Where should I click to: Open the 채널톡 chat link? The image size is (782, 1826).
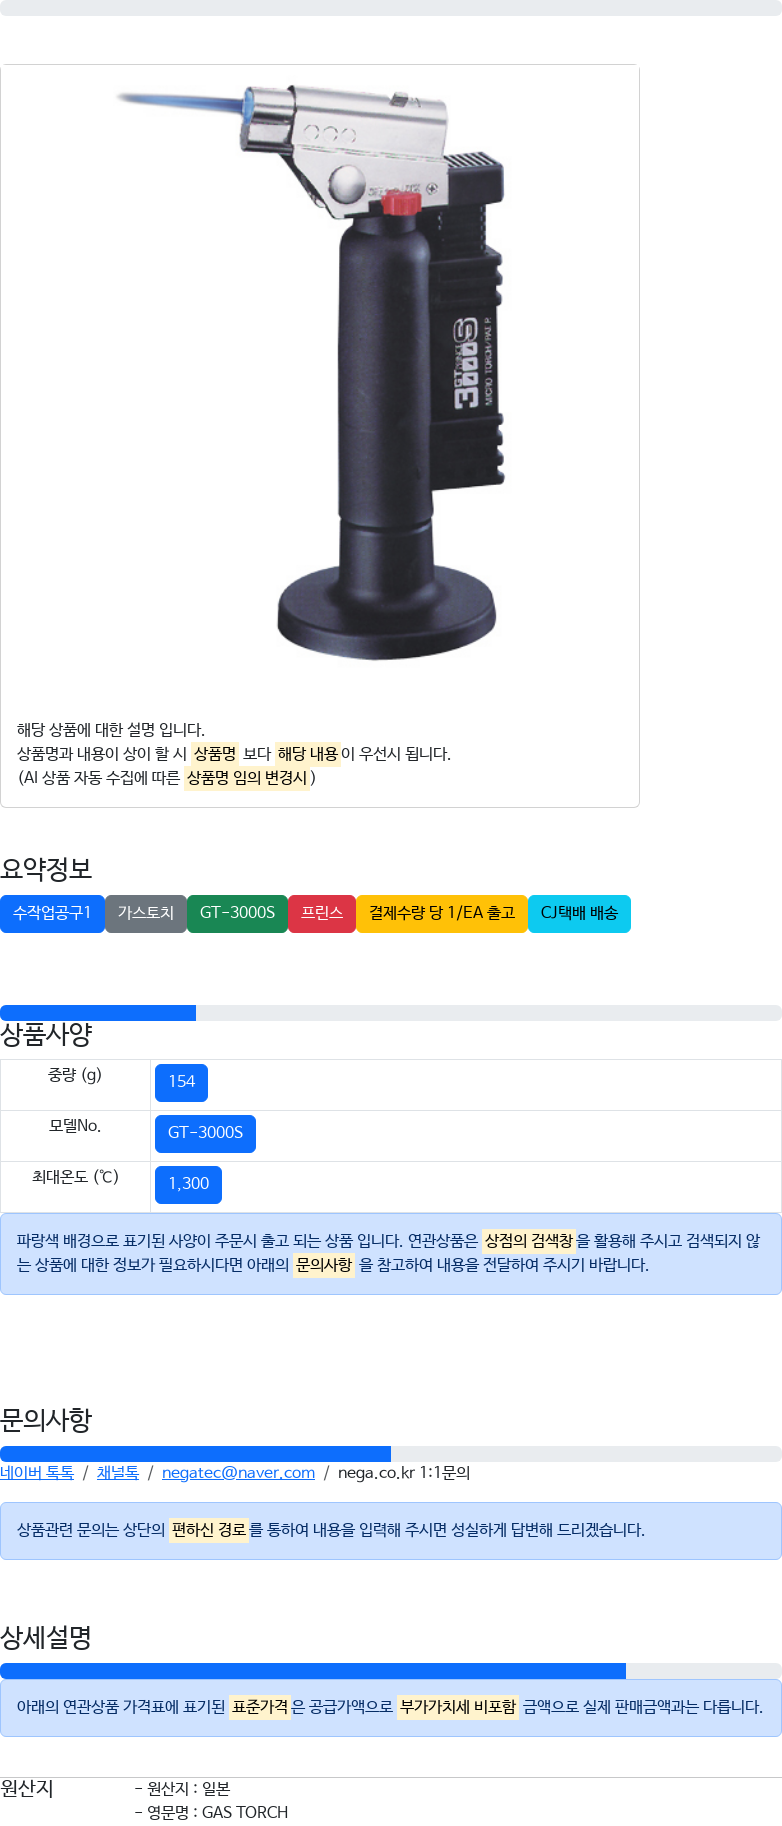coord(118,1473)
